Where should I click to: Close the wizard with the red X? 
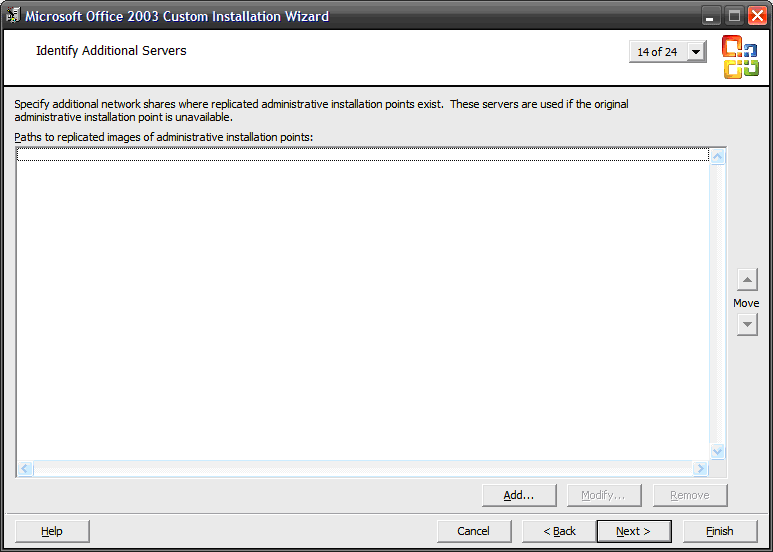coord(757,16)
